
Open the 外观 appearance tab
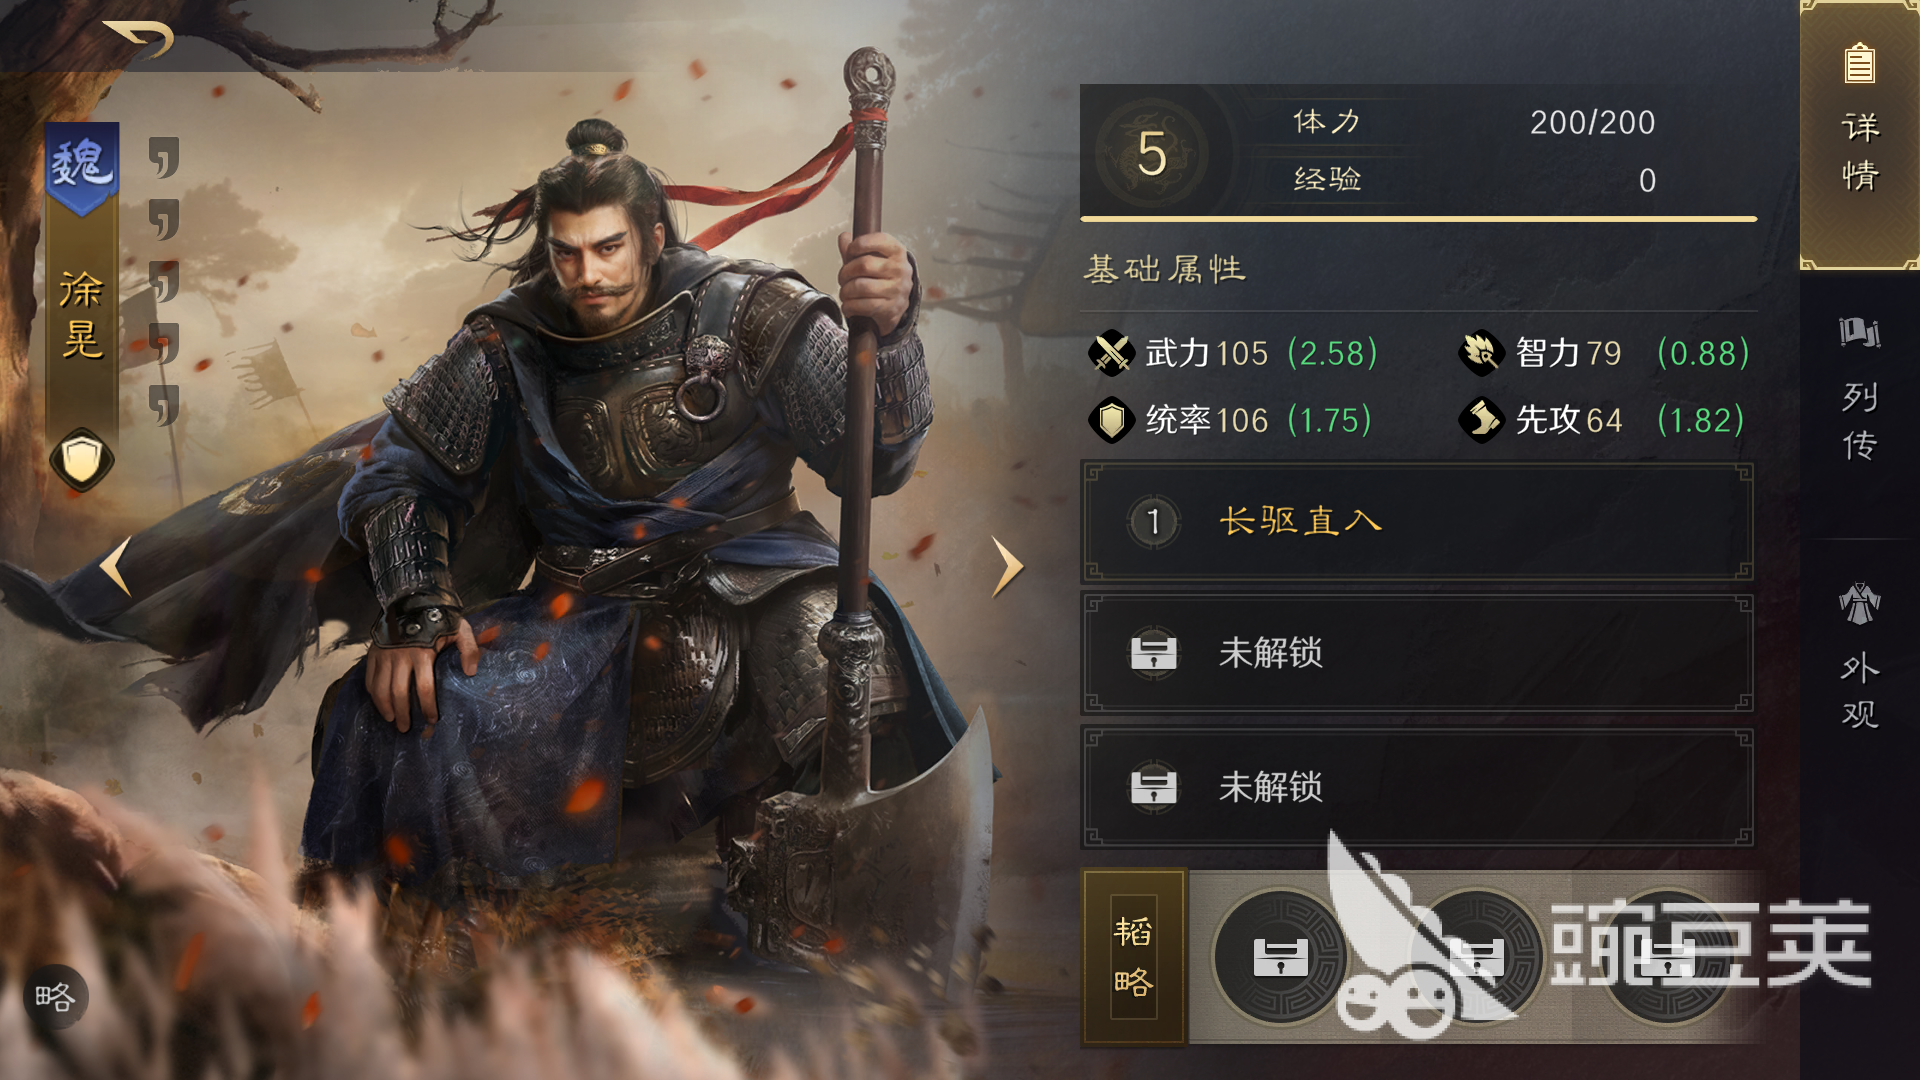(1860, 656)
